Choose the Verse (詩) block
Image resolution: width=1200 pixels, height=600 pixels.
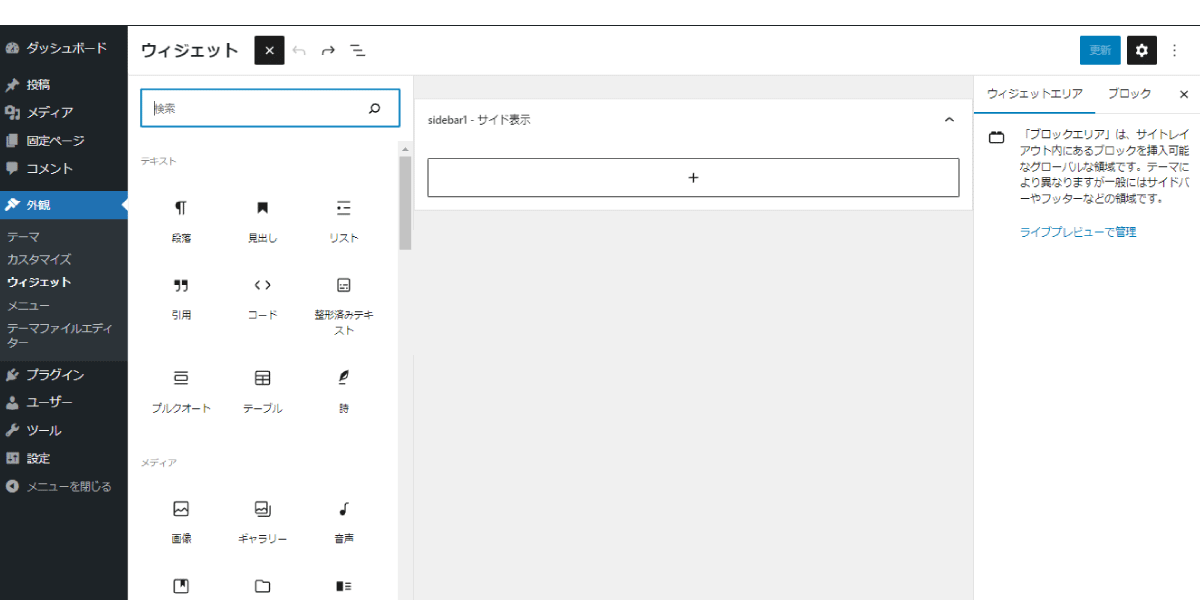tap(344, 391)
